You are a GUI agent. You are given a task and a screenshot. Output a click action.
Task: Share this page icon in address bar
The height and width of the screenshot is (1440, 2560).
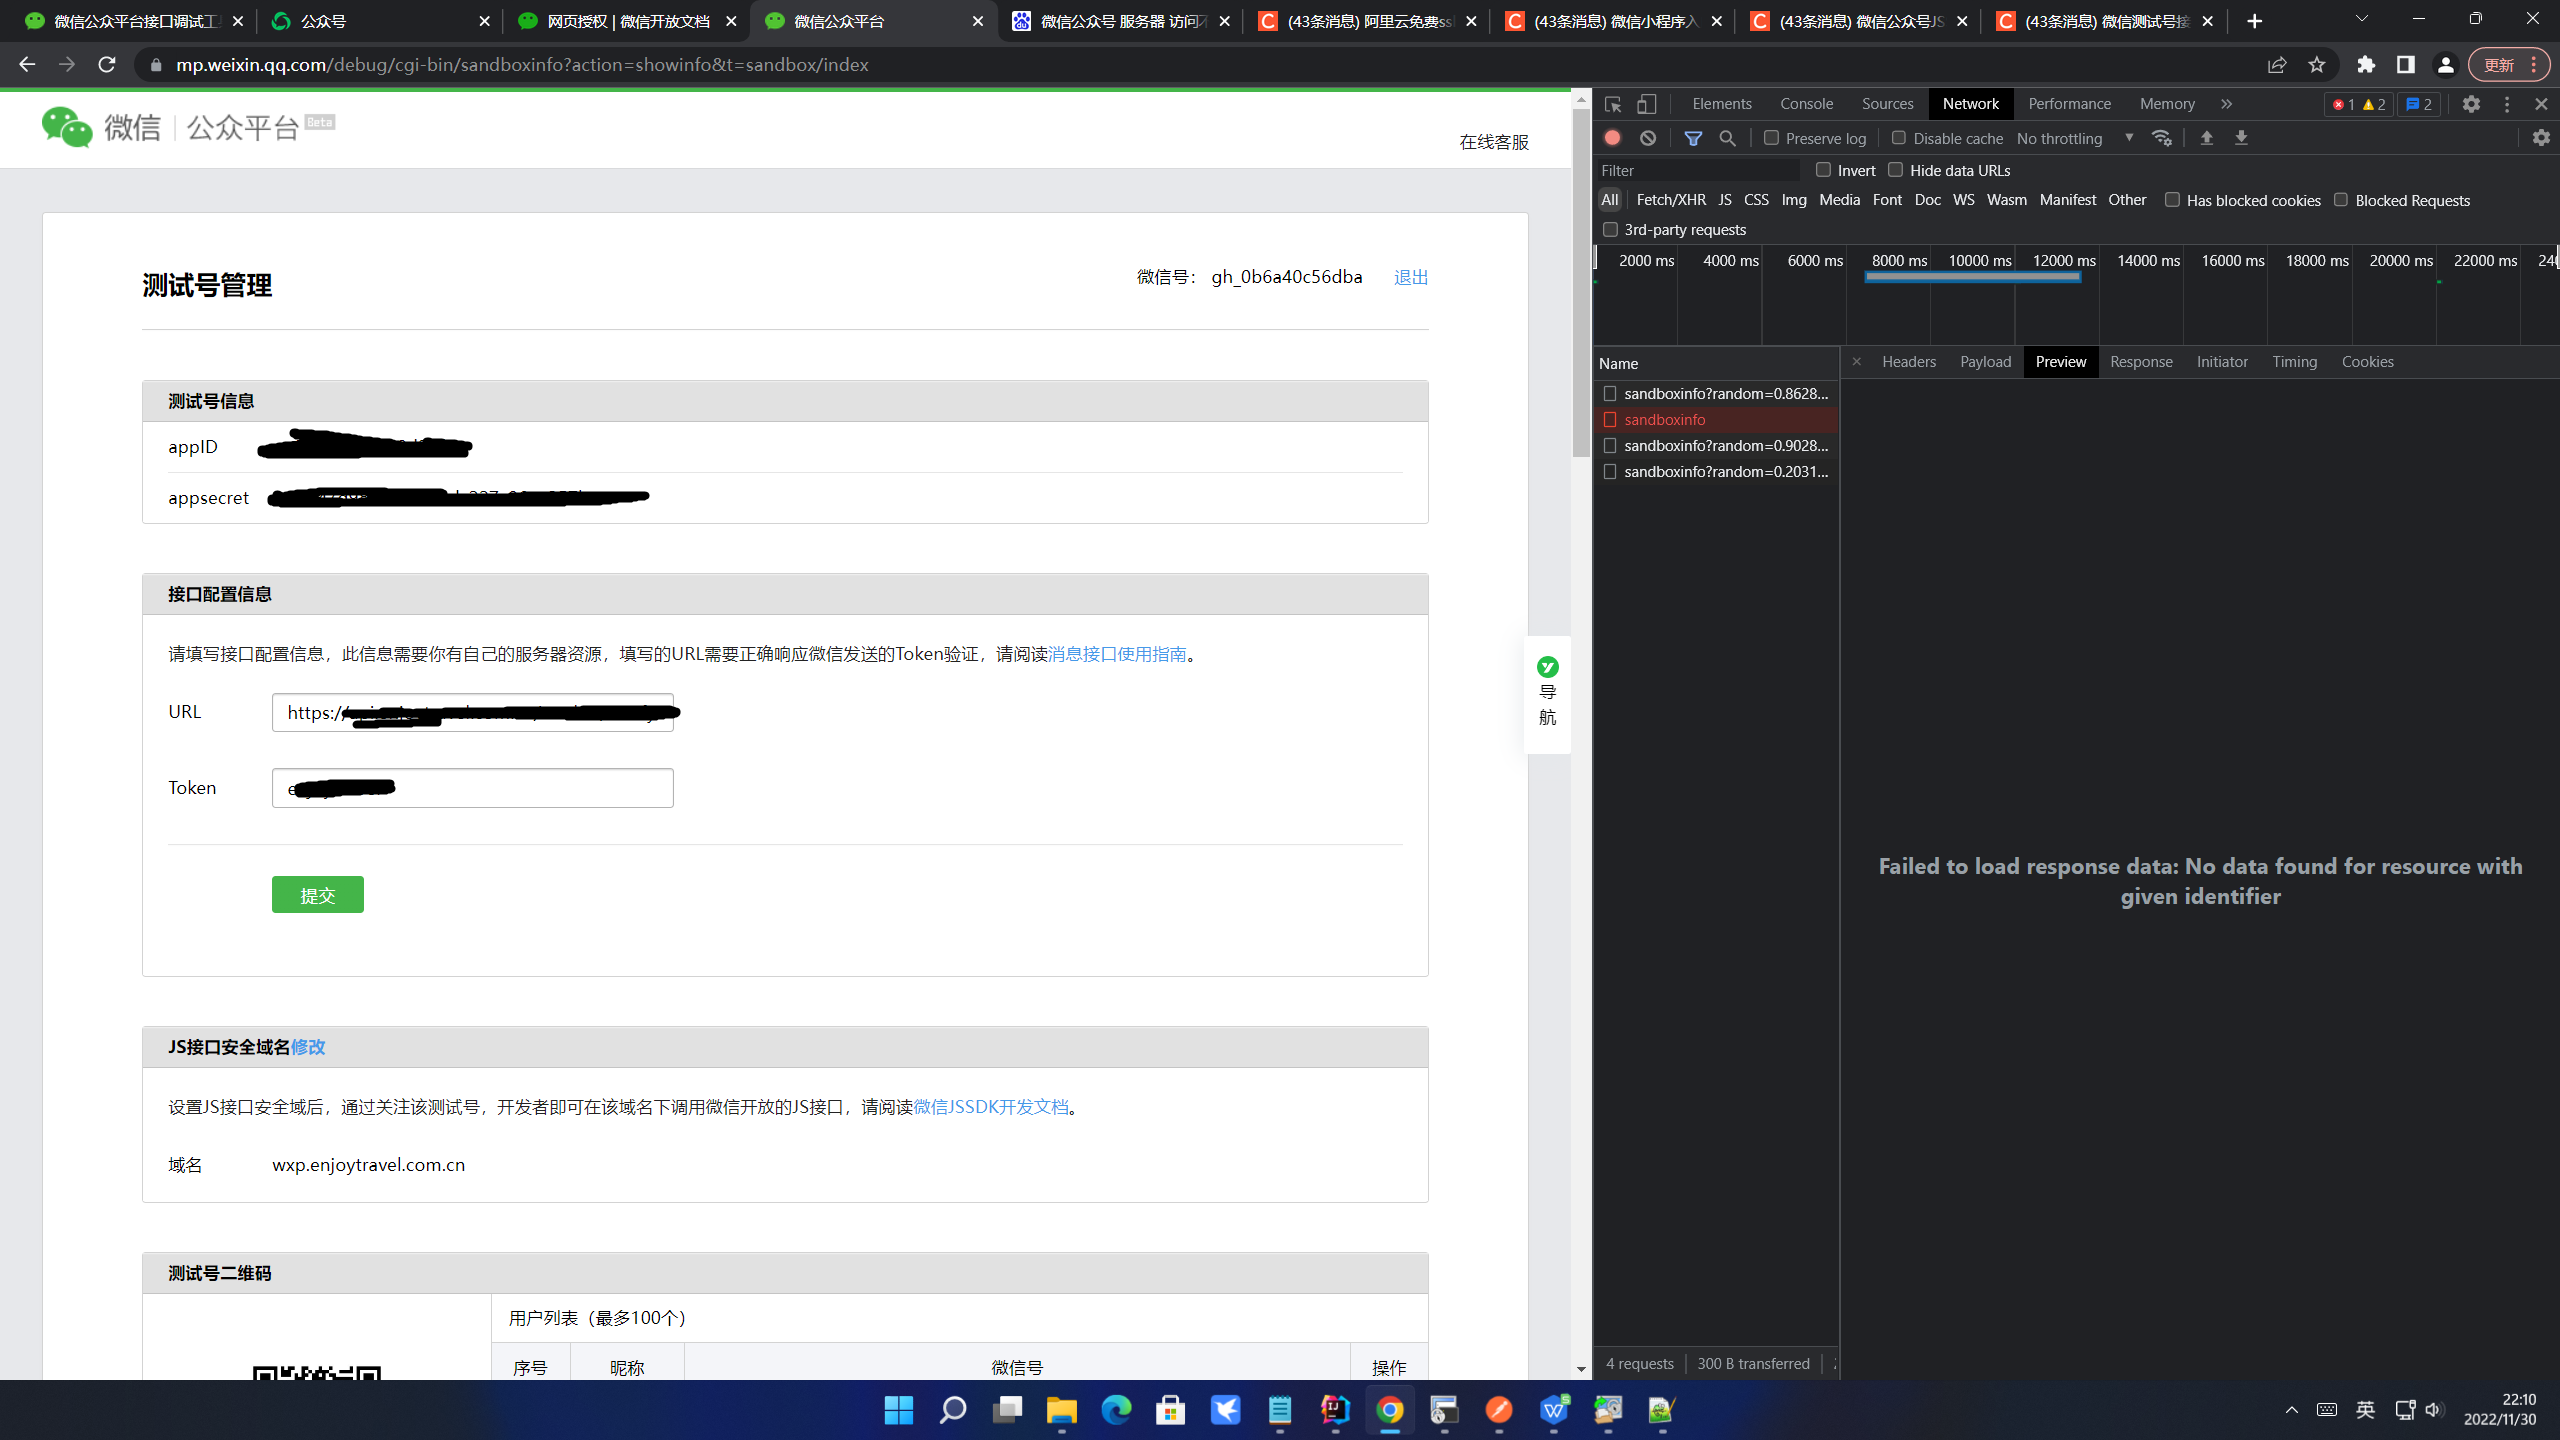tap(2277, 65)
